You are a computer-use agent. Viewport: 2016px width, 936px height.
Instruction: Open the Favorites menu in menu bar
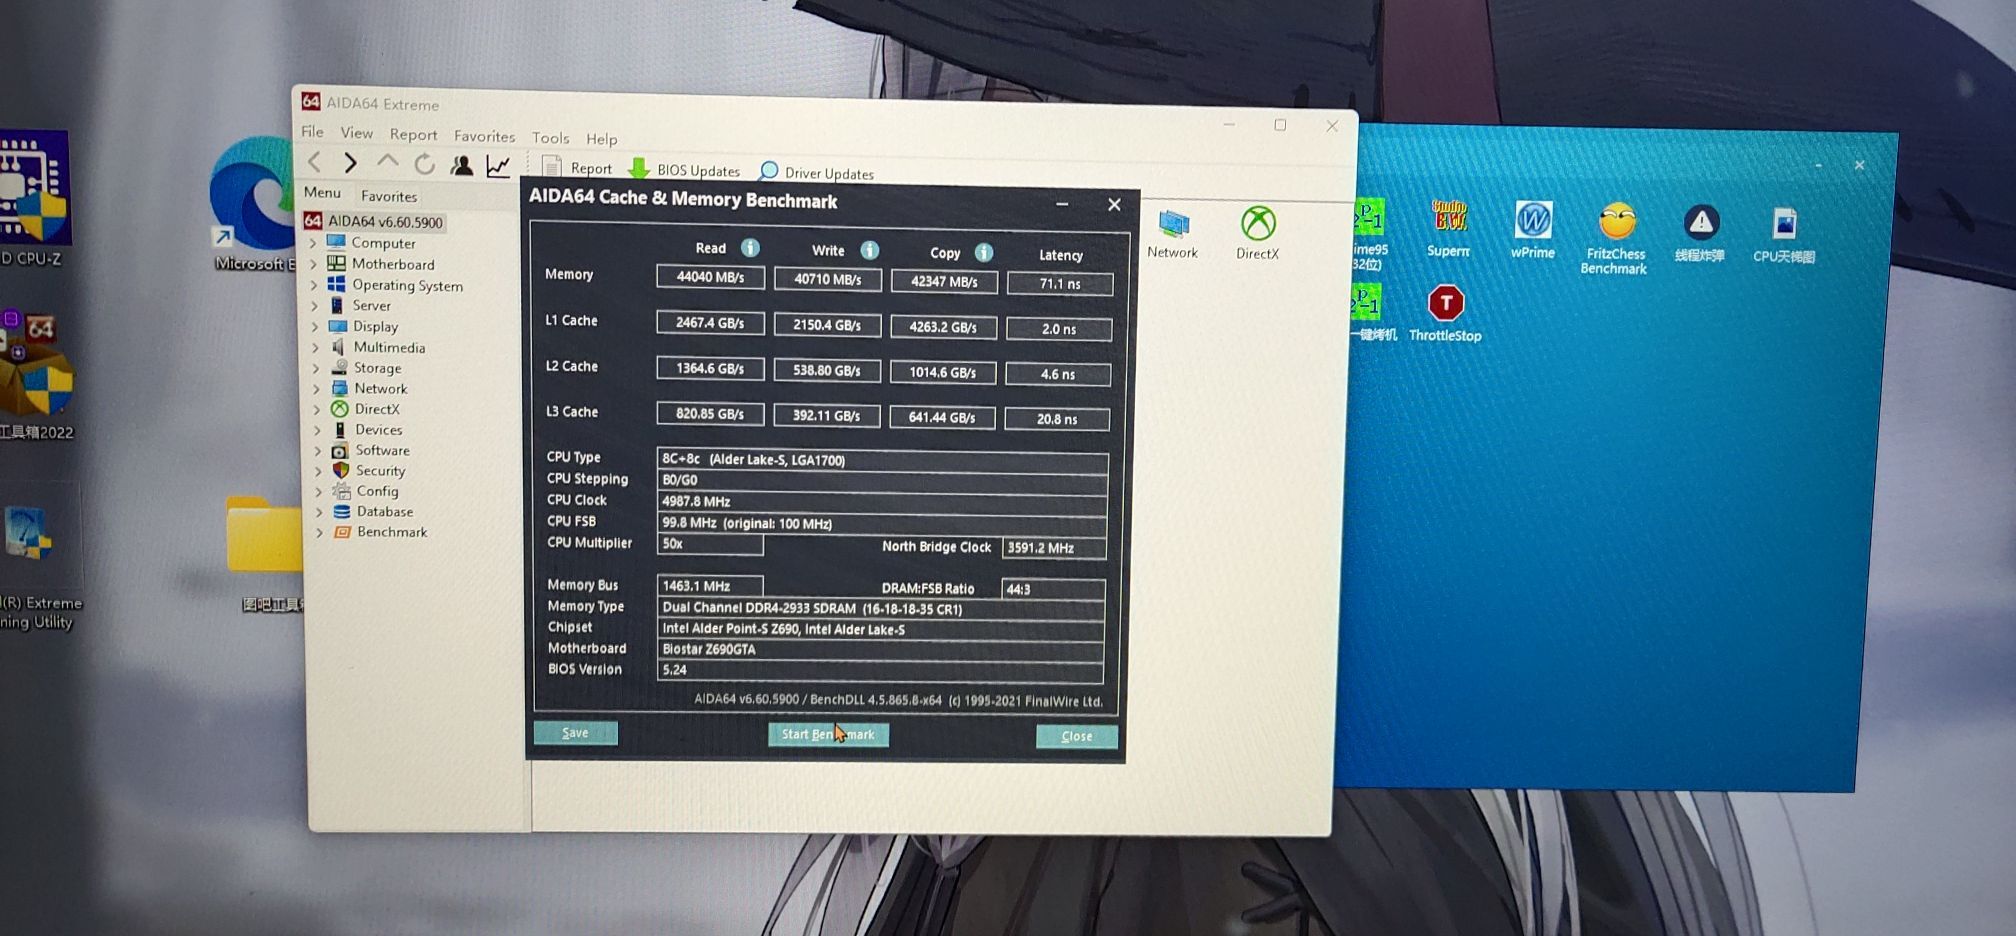[x=484, y=136]
